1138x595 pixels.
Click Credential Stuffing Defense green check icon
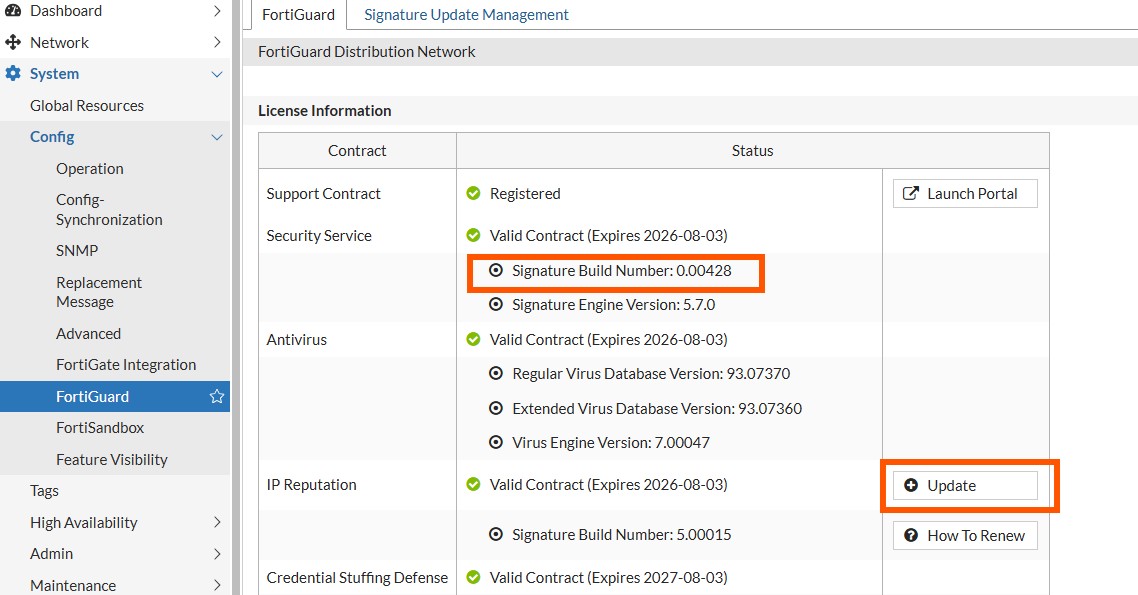tap(473, 577)
